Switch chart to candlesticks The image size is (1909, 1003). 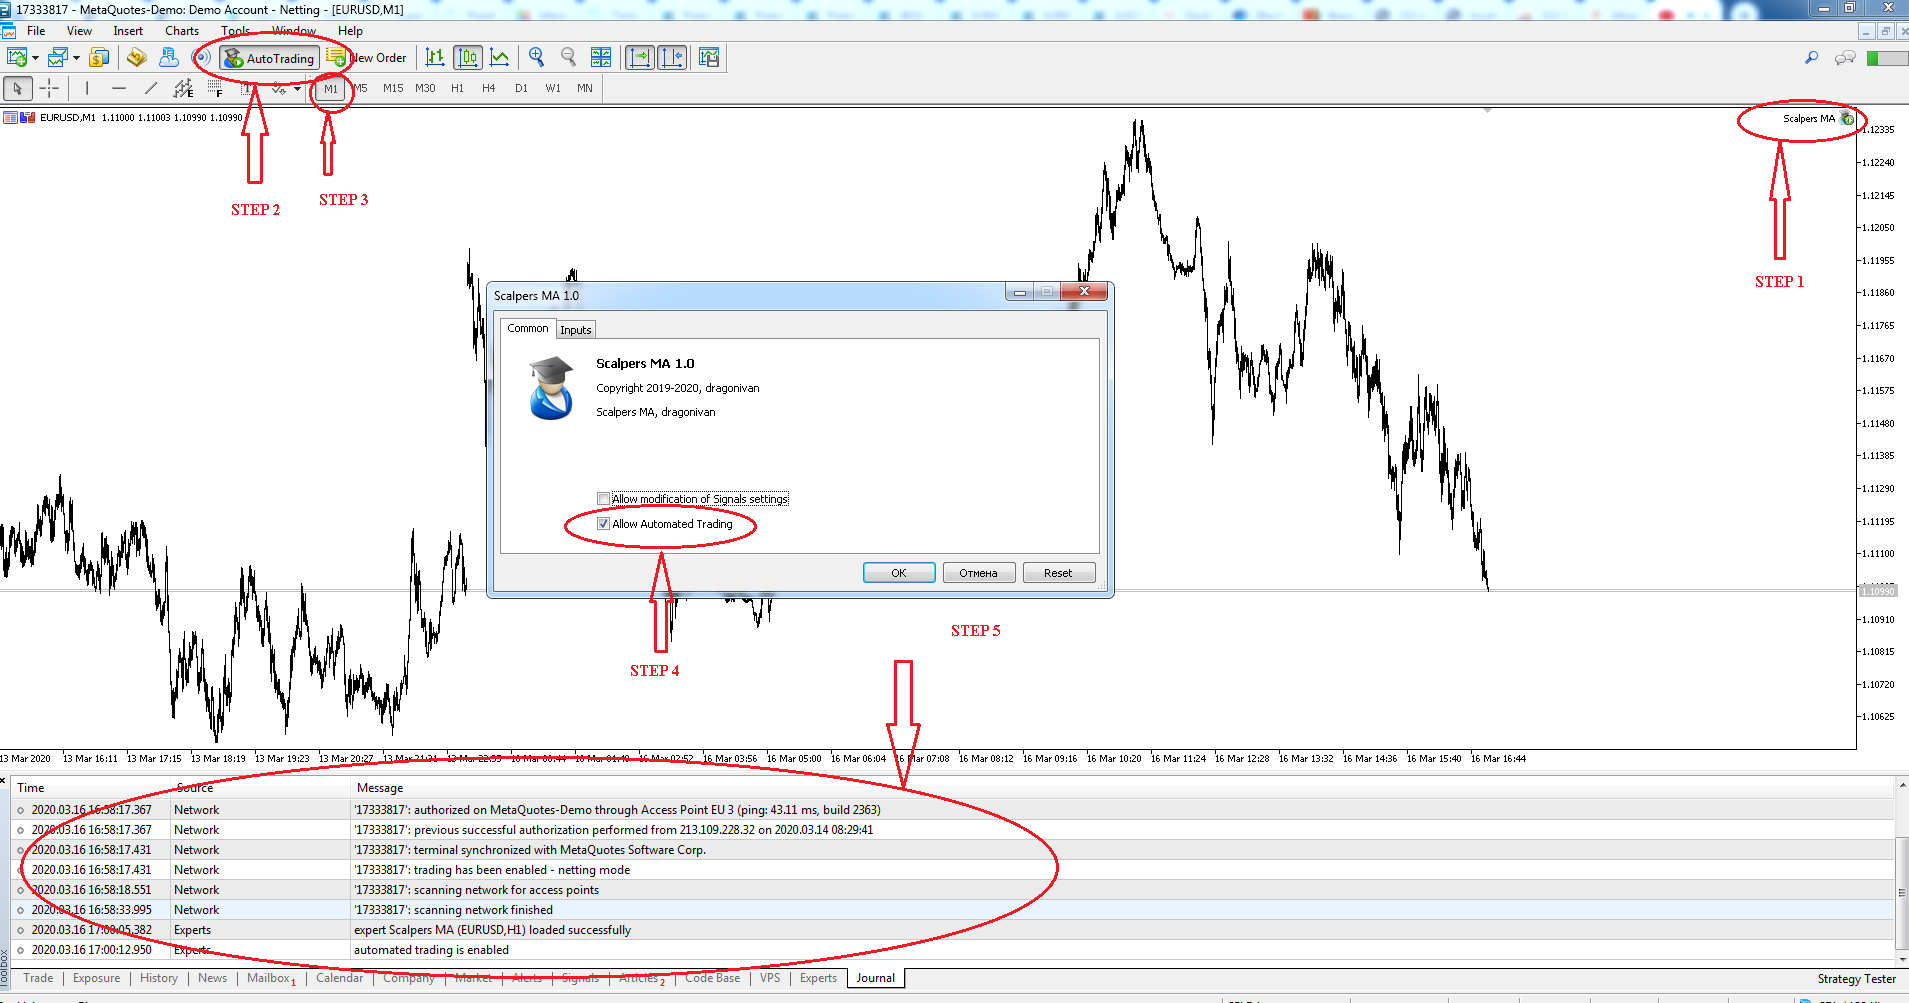(x=467, y=58)
